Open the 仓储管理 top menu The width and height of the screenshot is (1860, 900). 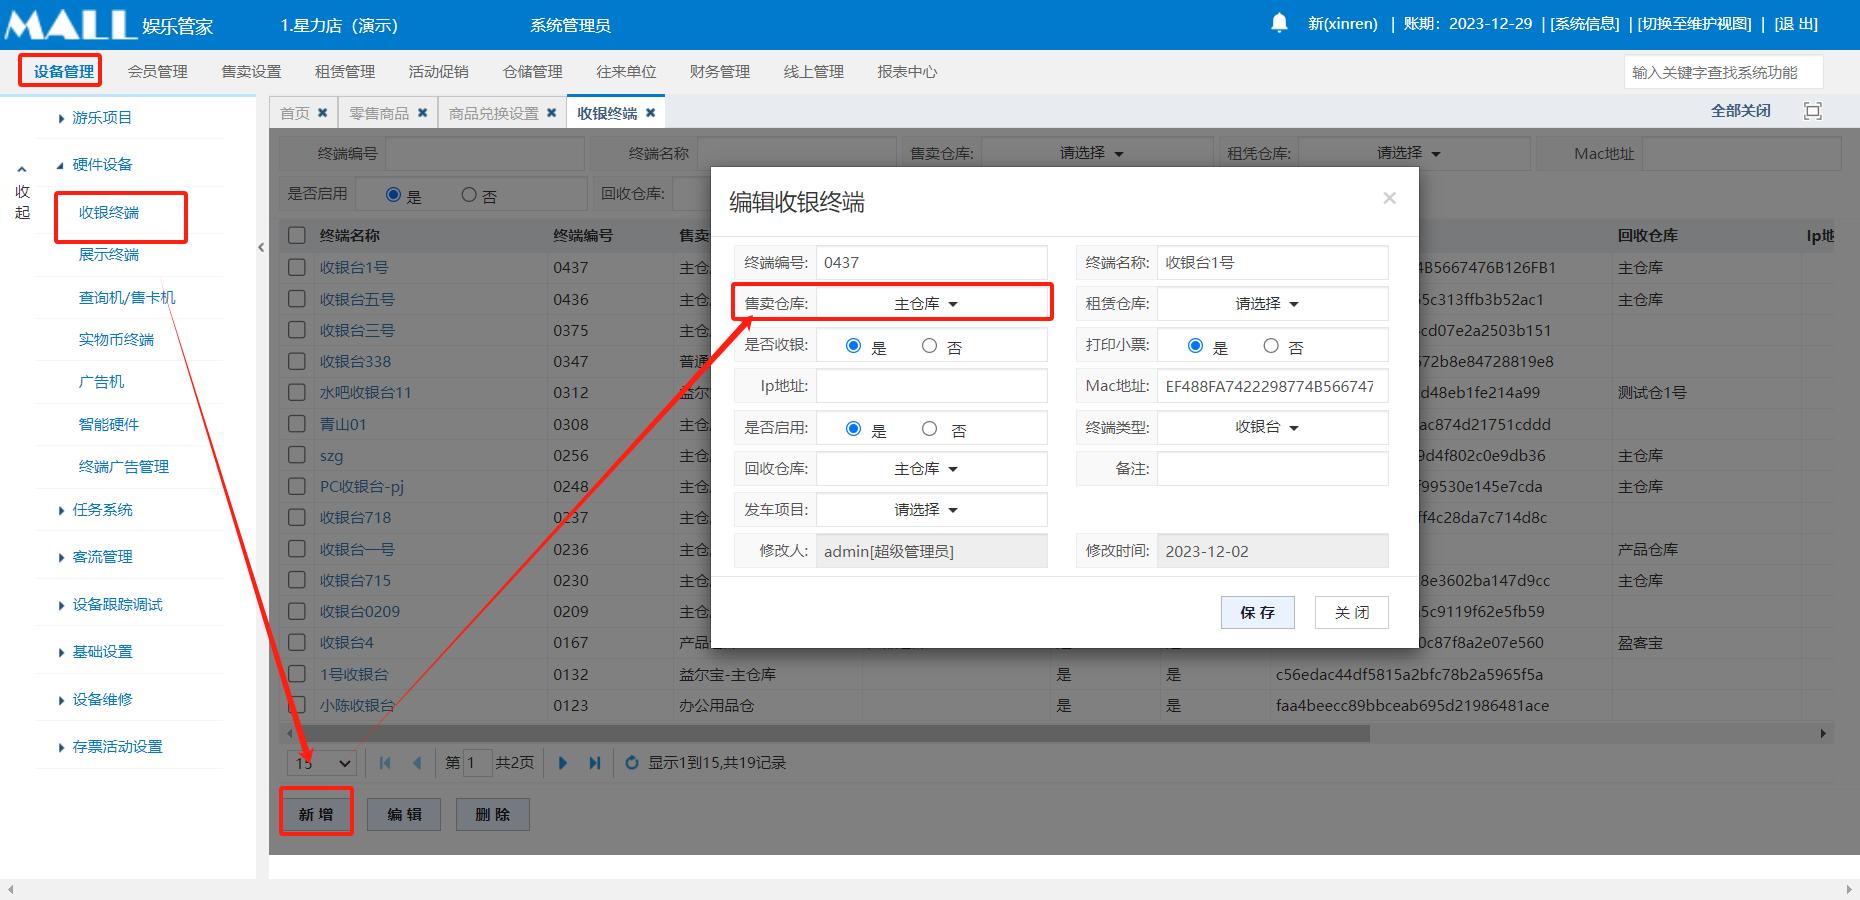click(533, 72)
